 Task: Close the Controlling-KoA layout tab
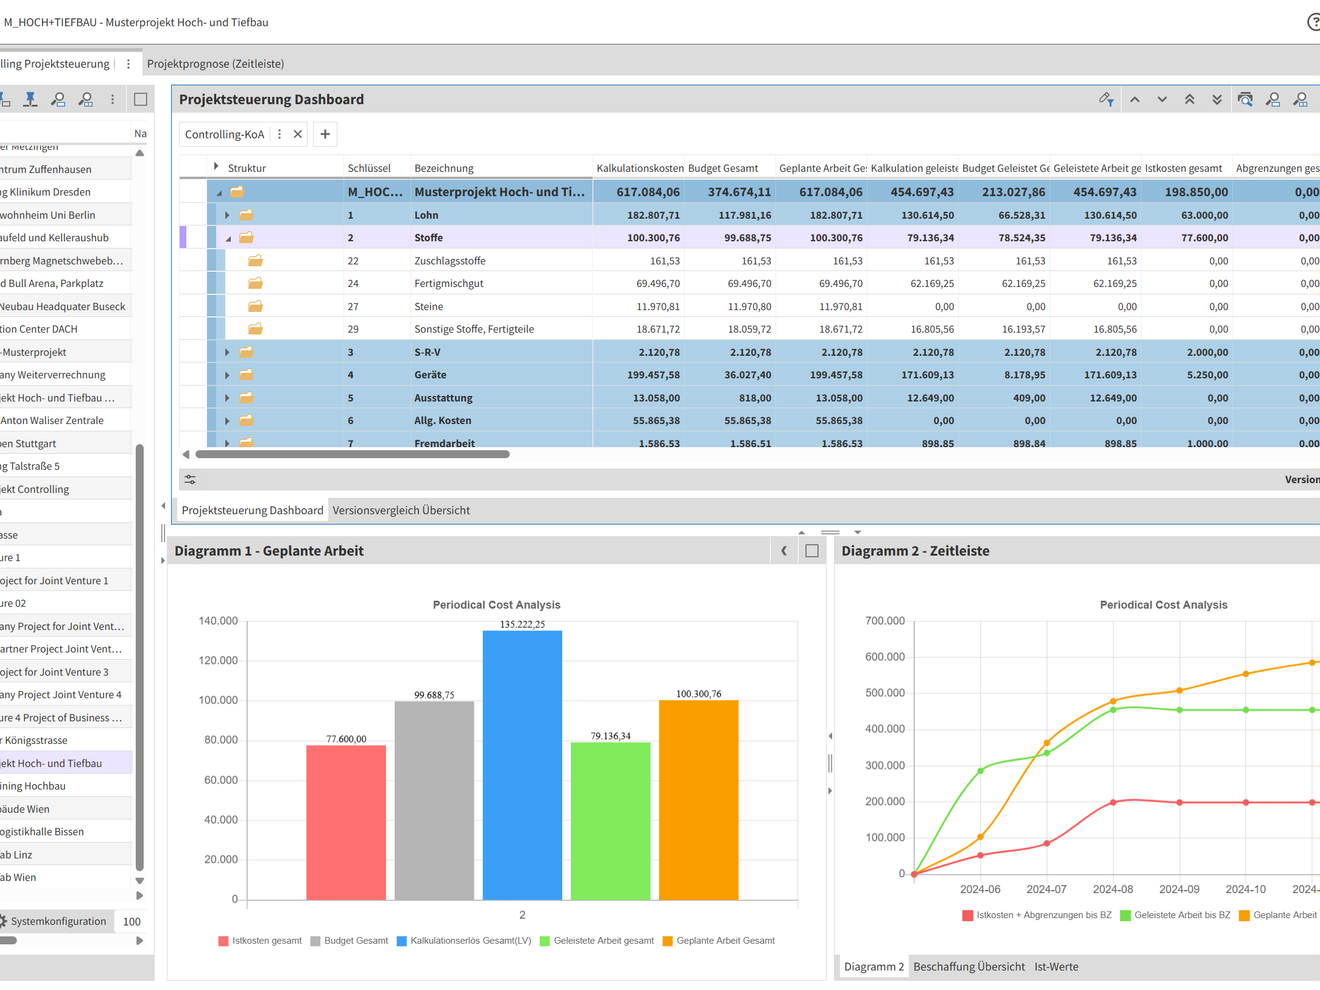pos(298,134)
